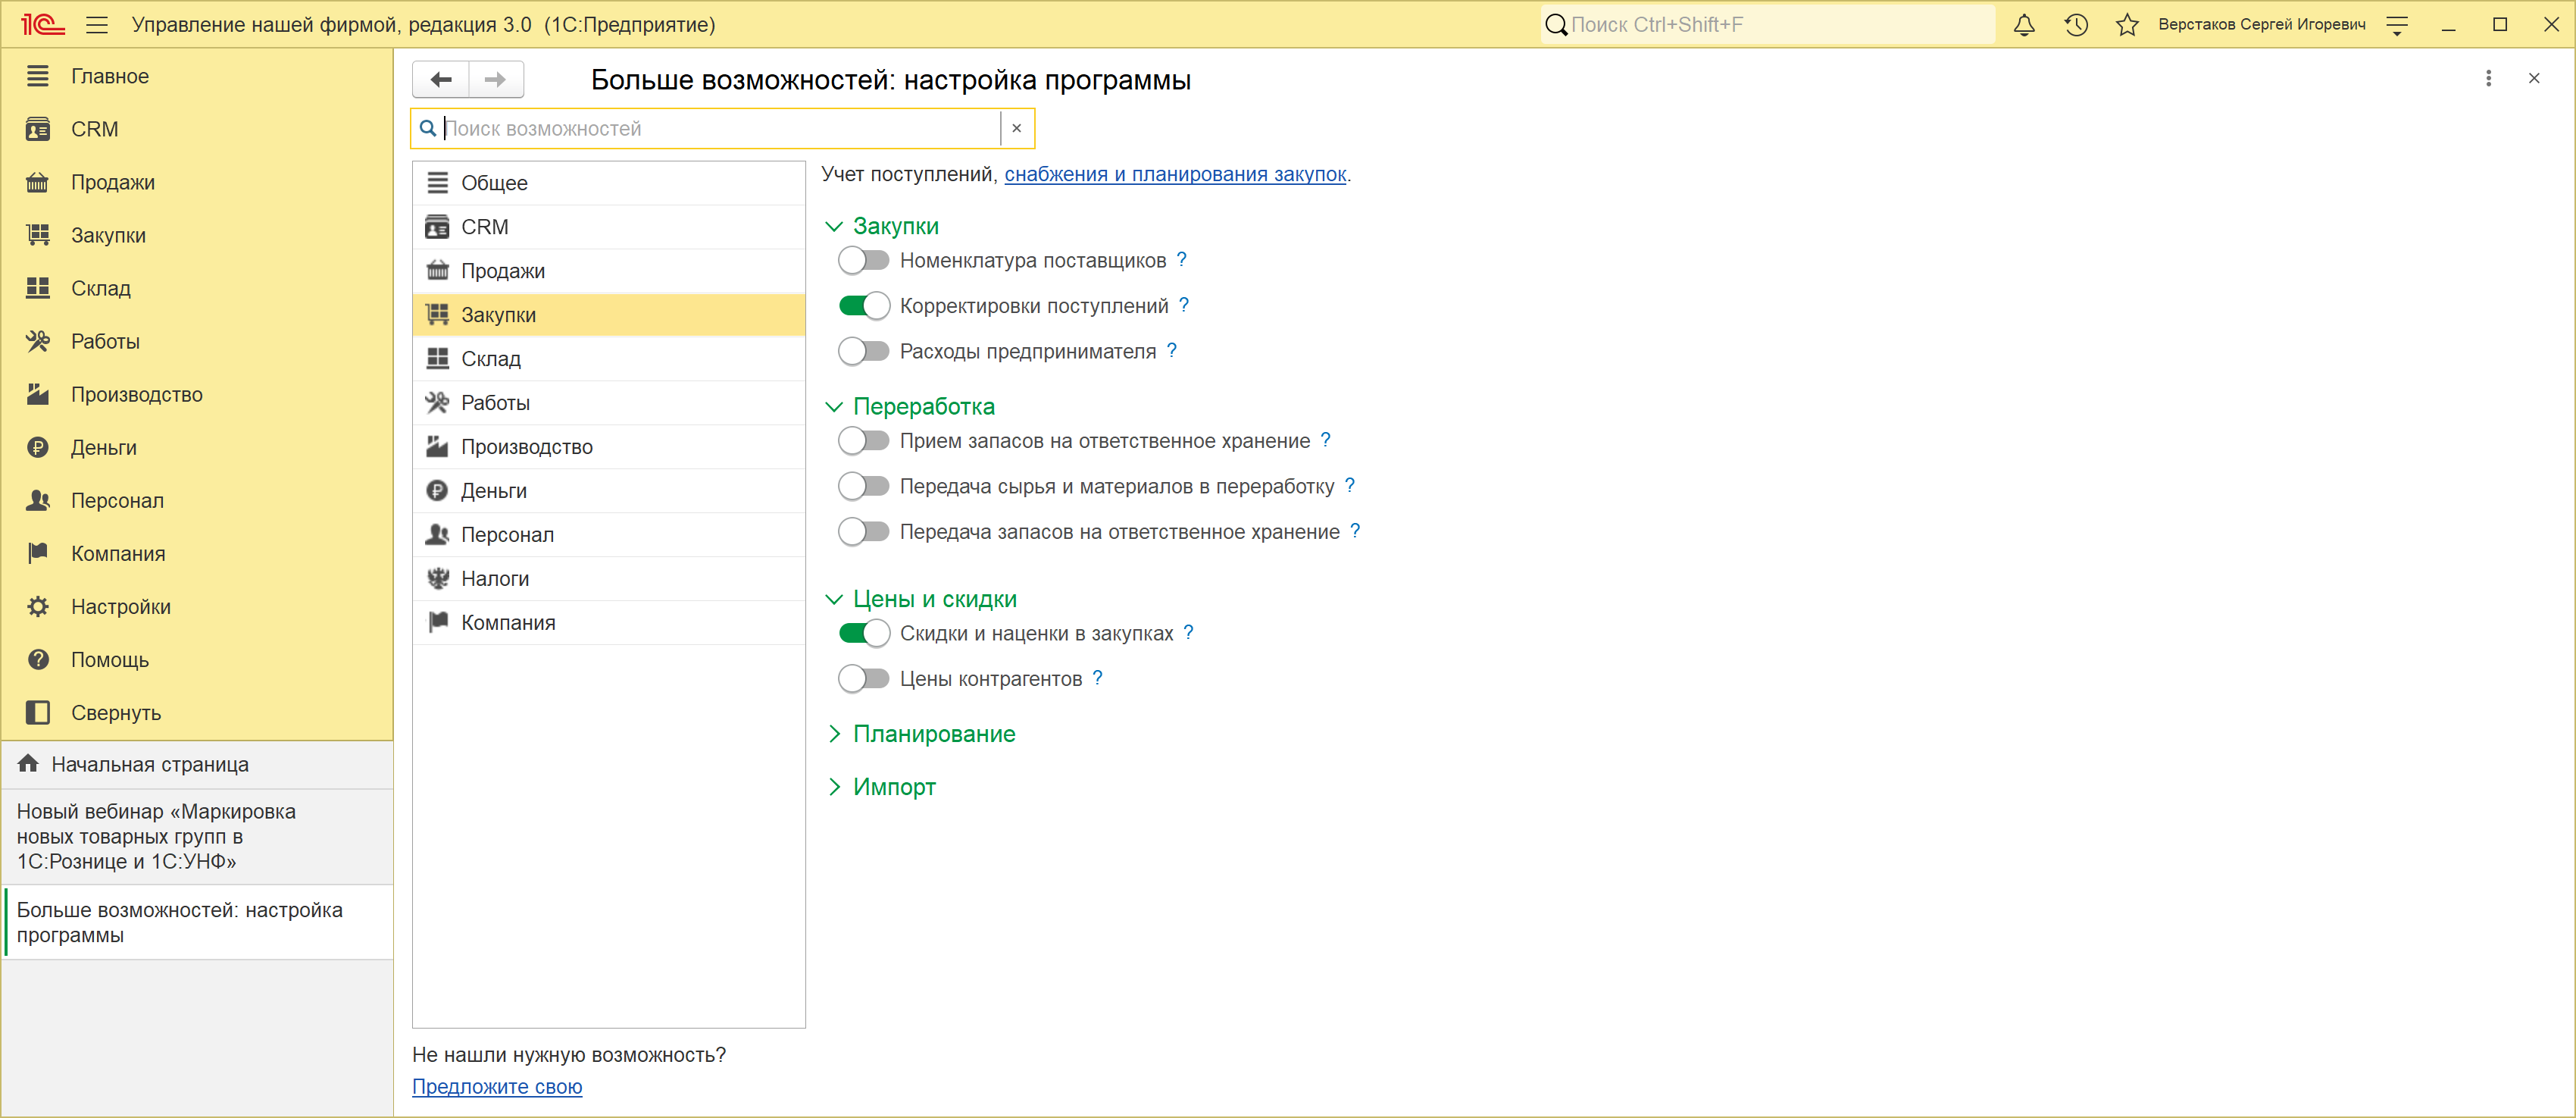This screenshot has height=1118, width=2576.
Task: Turn on Передача запасов на ответственное хранение
Action: tap(863, 532)
